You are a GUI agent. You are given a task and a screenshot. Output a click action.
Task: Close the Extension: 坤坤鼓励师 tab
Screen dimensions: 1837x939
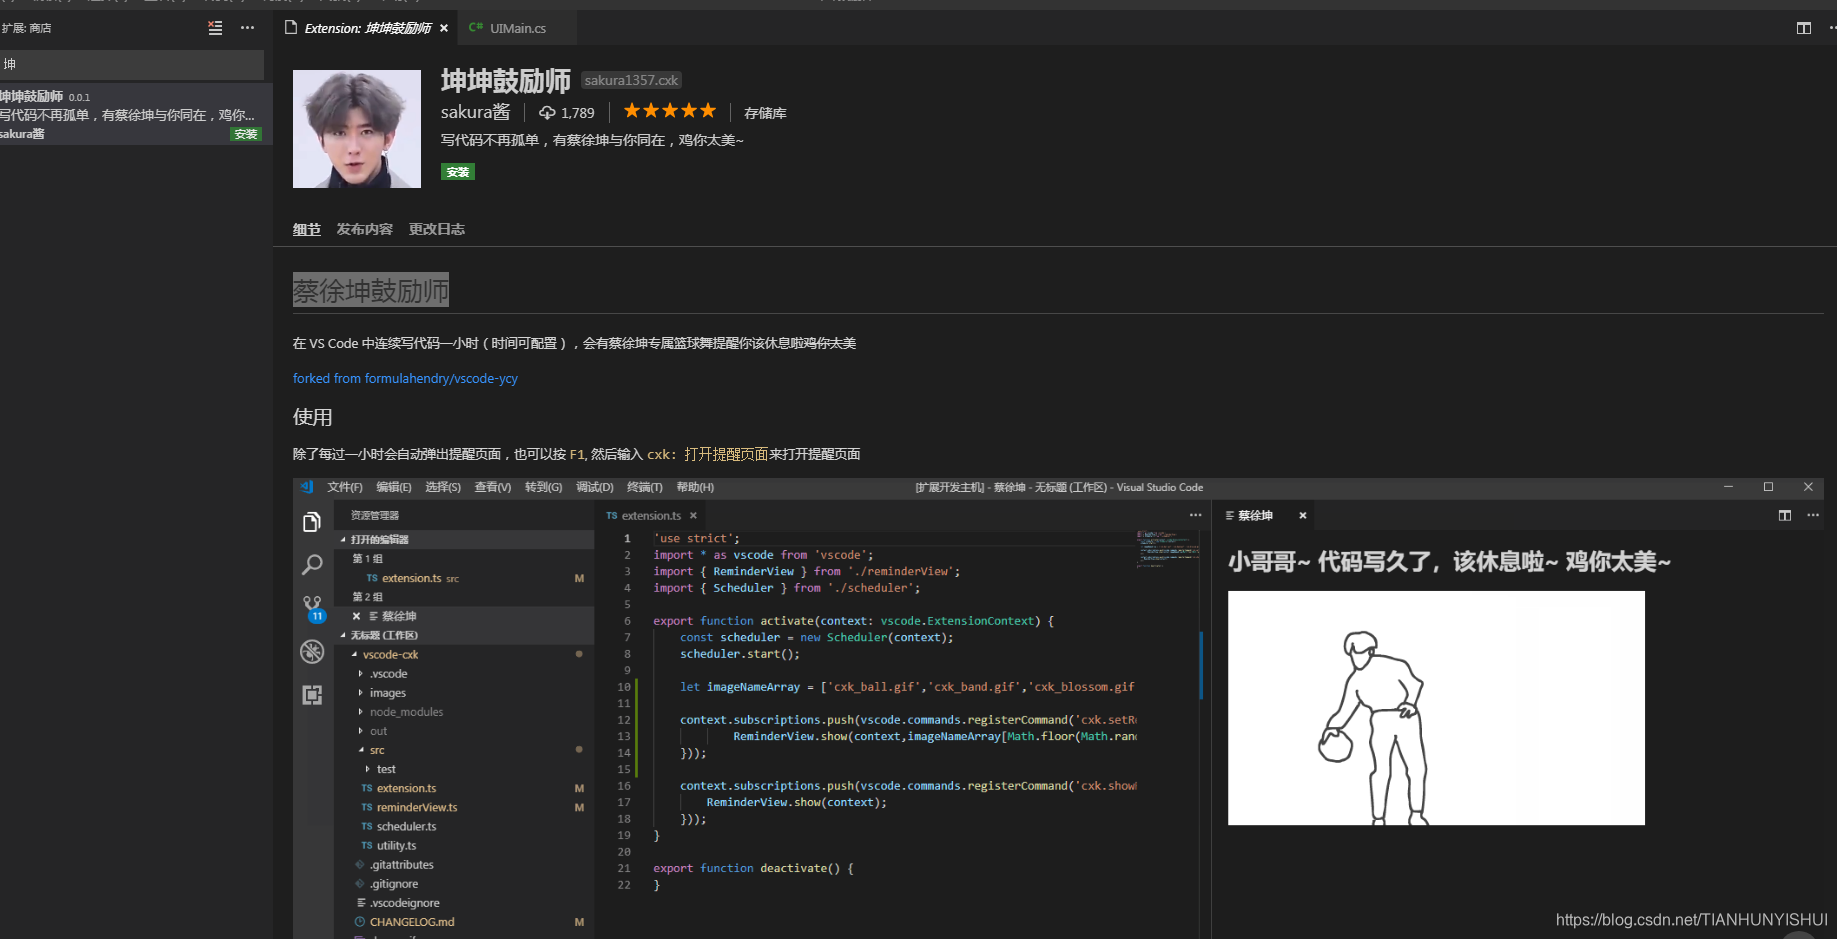444,28
